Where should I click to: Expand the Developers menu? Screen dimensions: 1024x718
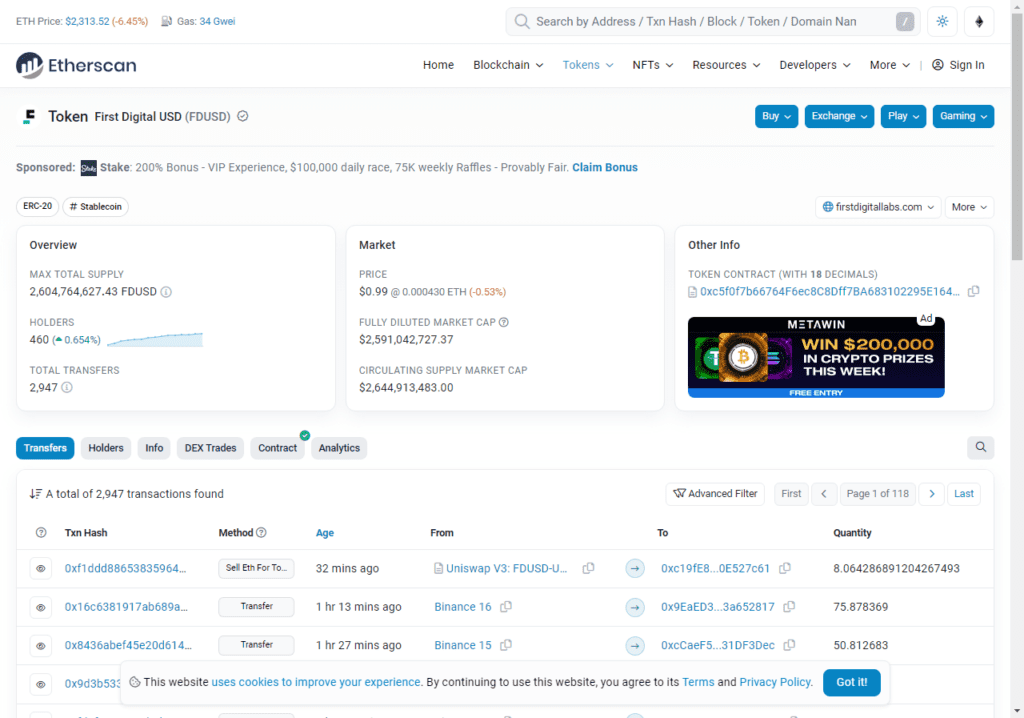(814, 65)
